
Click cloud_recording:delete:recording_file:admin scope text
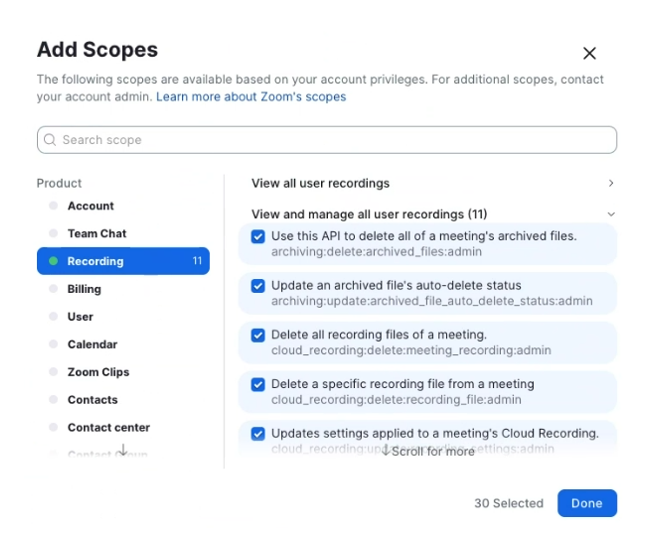396,400
